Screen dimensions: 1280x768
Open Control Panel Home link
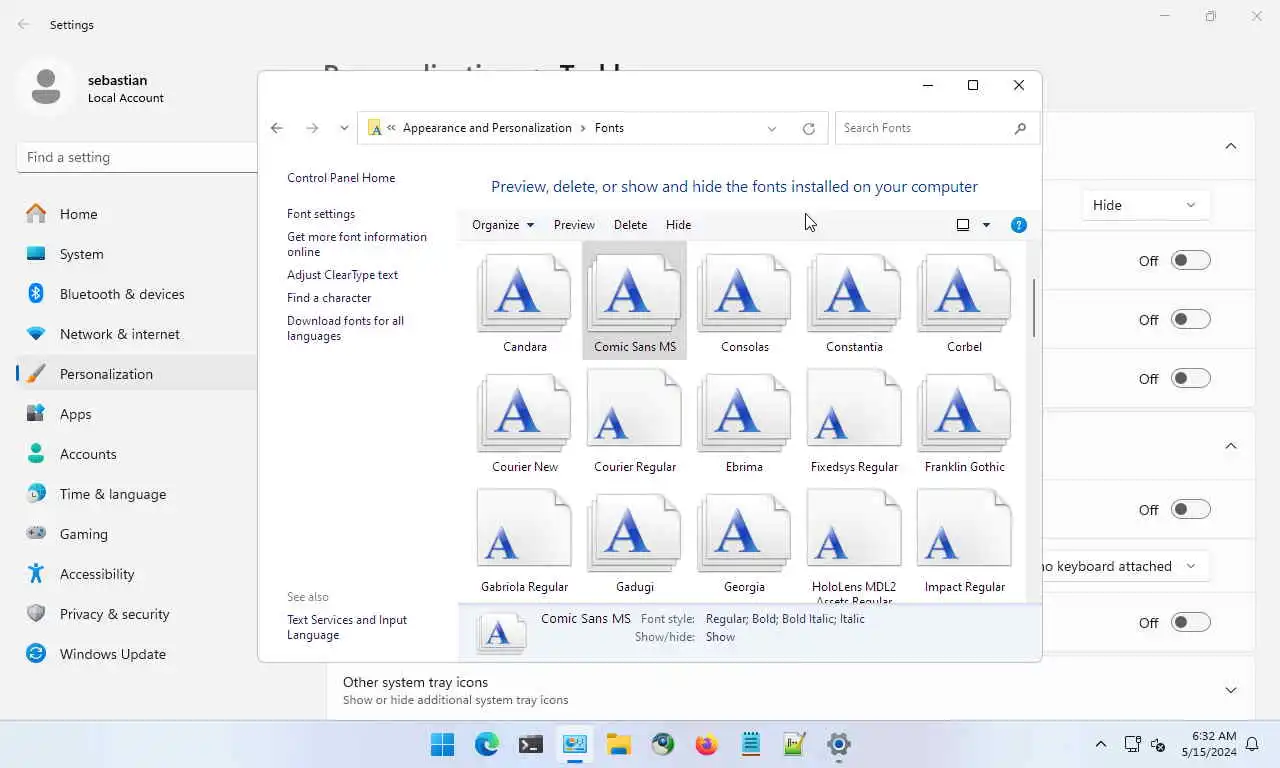(x=341, y=178)
